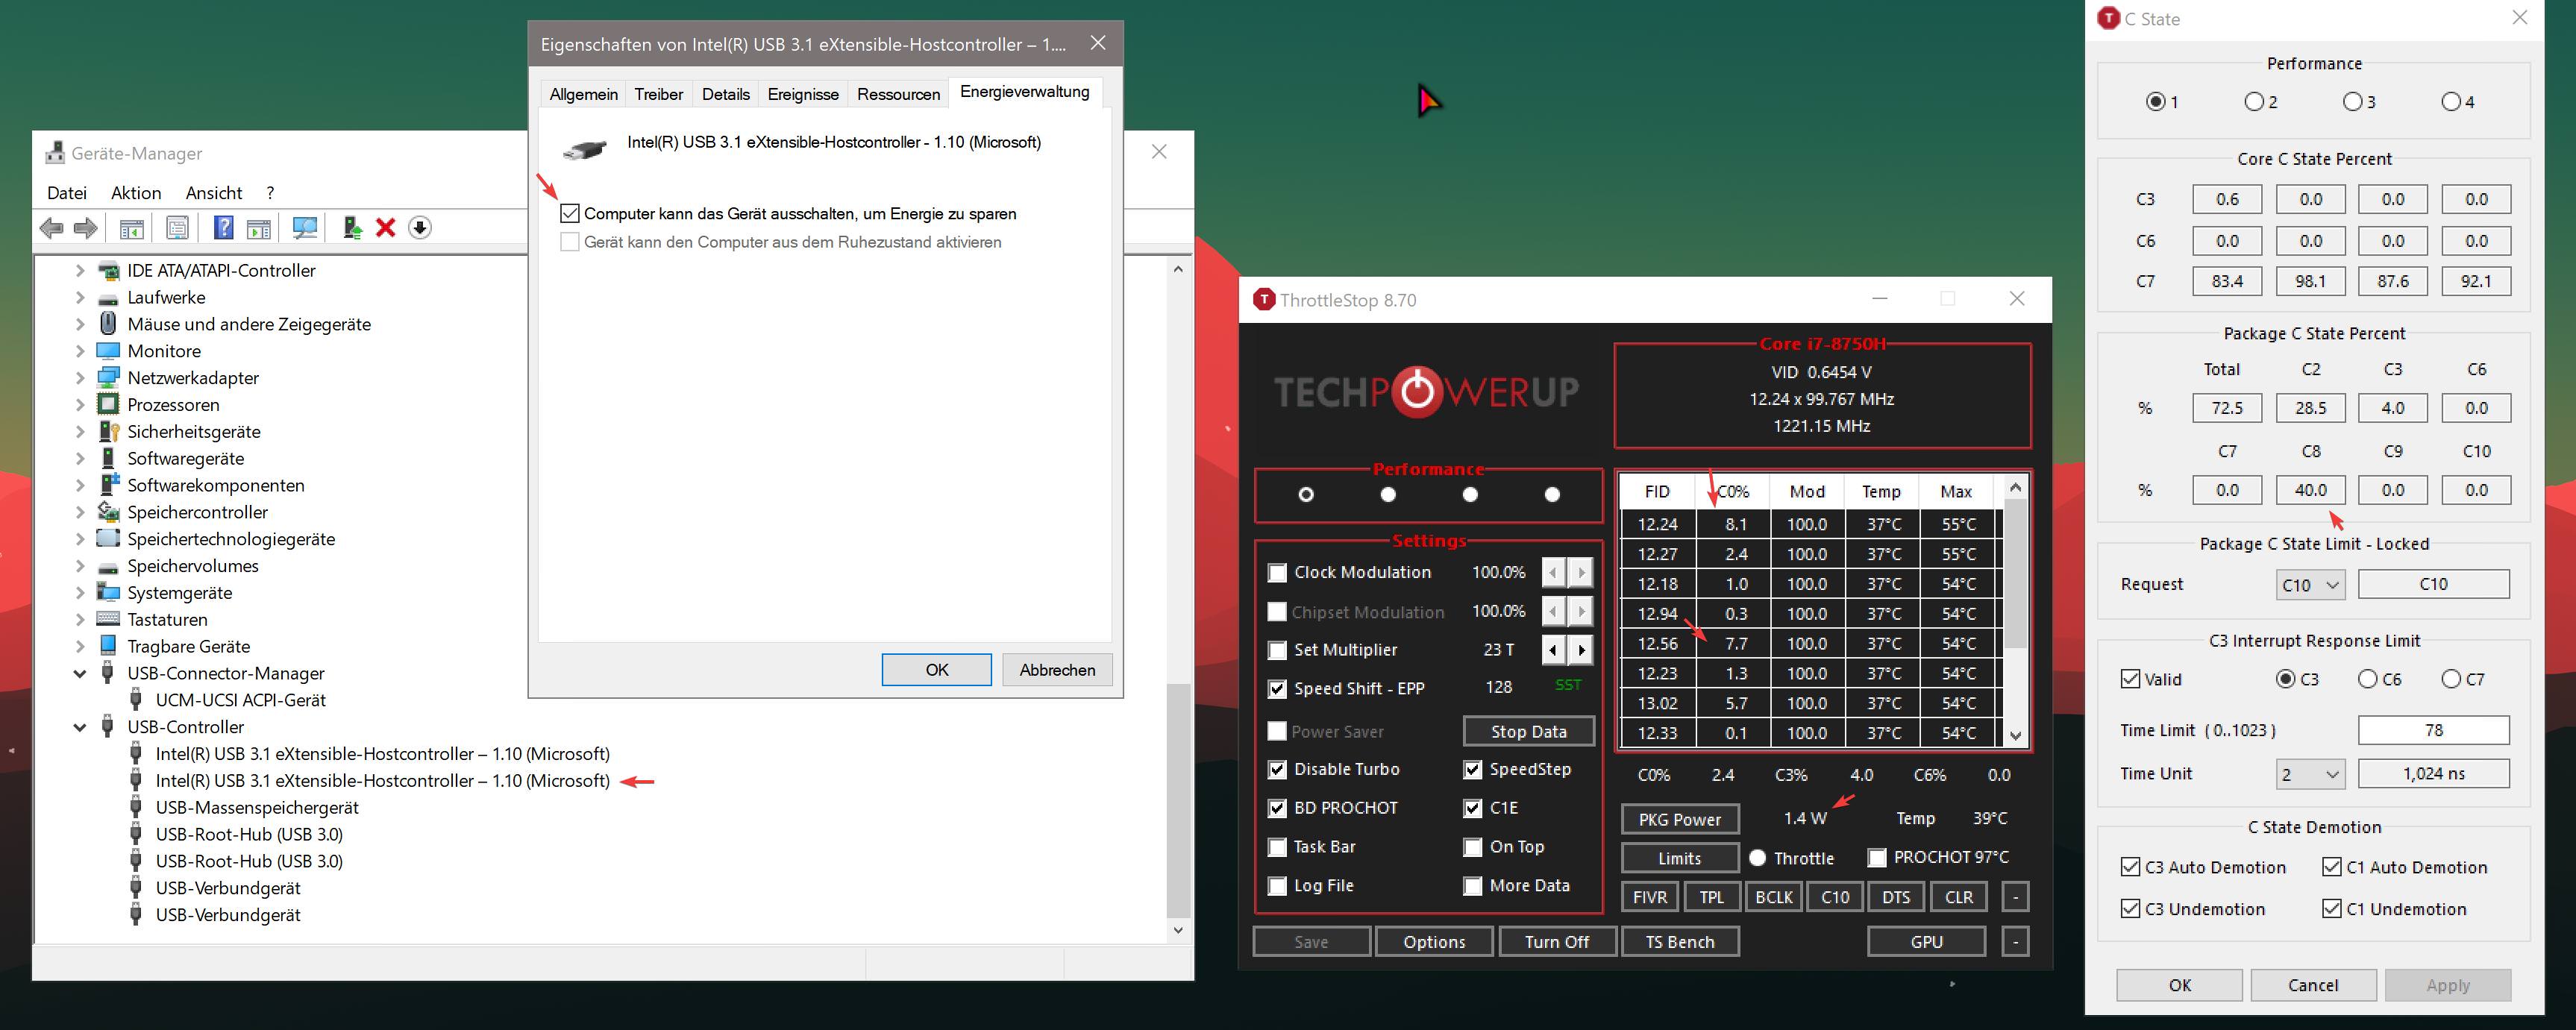Click the Netzwerkadapter category
The width and height of the screenshot is (2576, 1030).
tap(193, 378)
